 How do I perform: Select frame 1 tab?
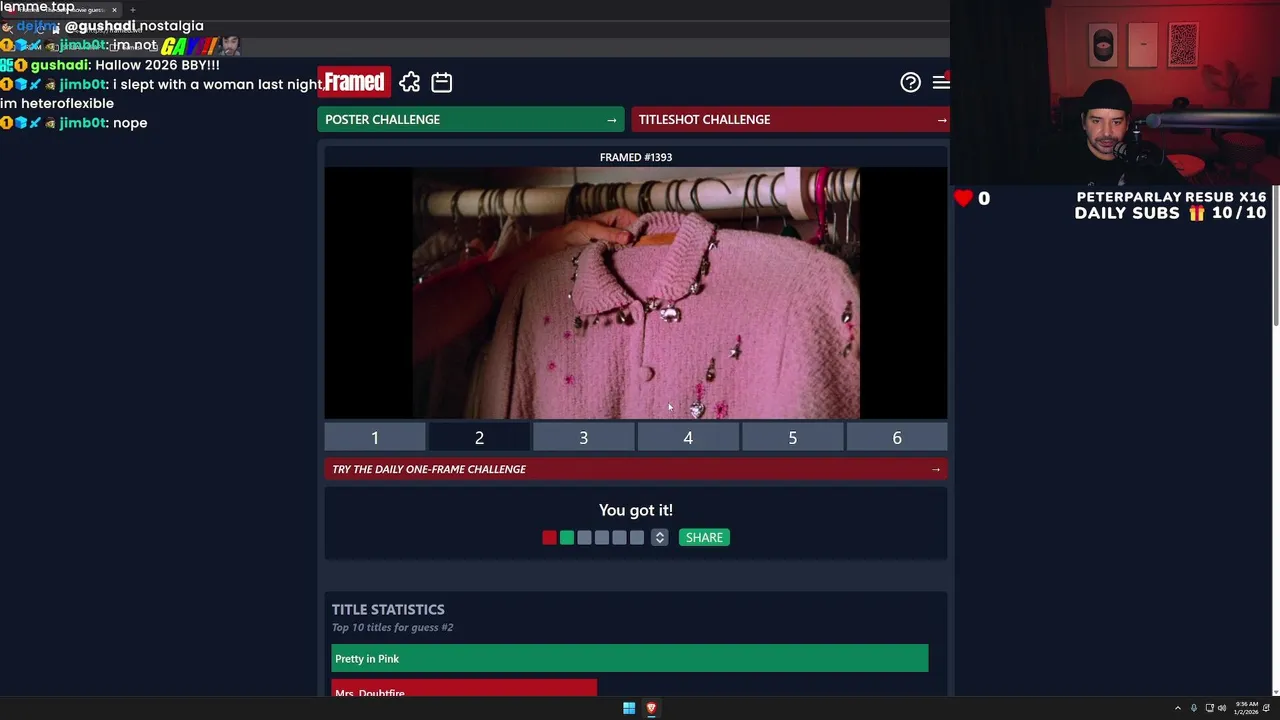pyautogui.click(x=375, y=437)
